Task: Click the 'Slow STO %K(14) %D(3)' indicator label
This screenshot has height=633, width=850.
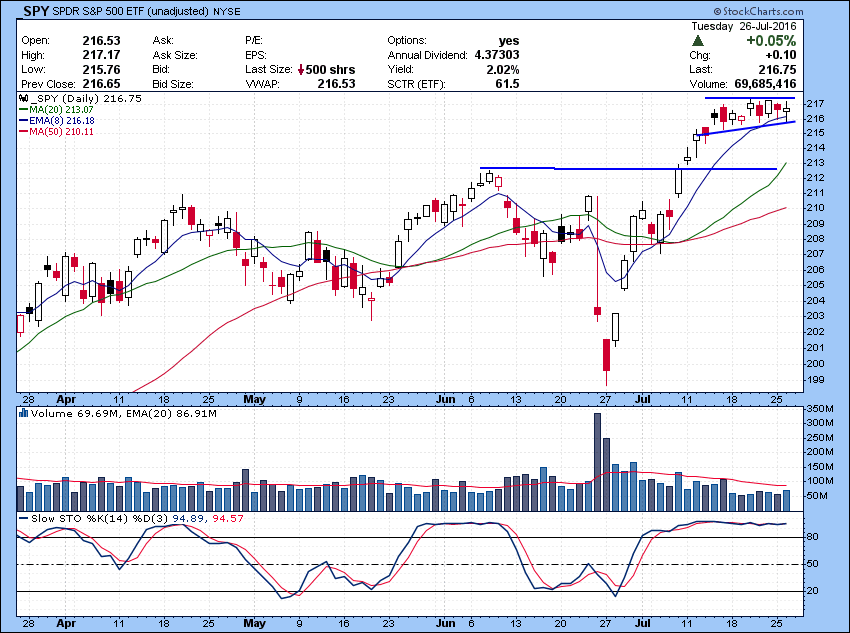Action: pyautogui.click(x=100, y=519)
